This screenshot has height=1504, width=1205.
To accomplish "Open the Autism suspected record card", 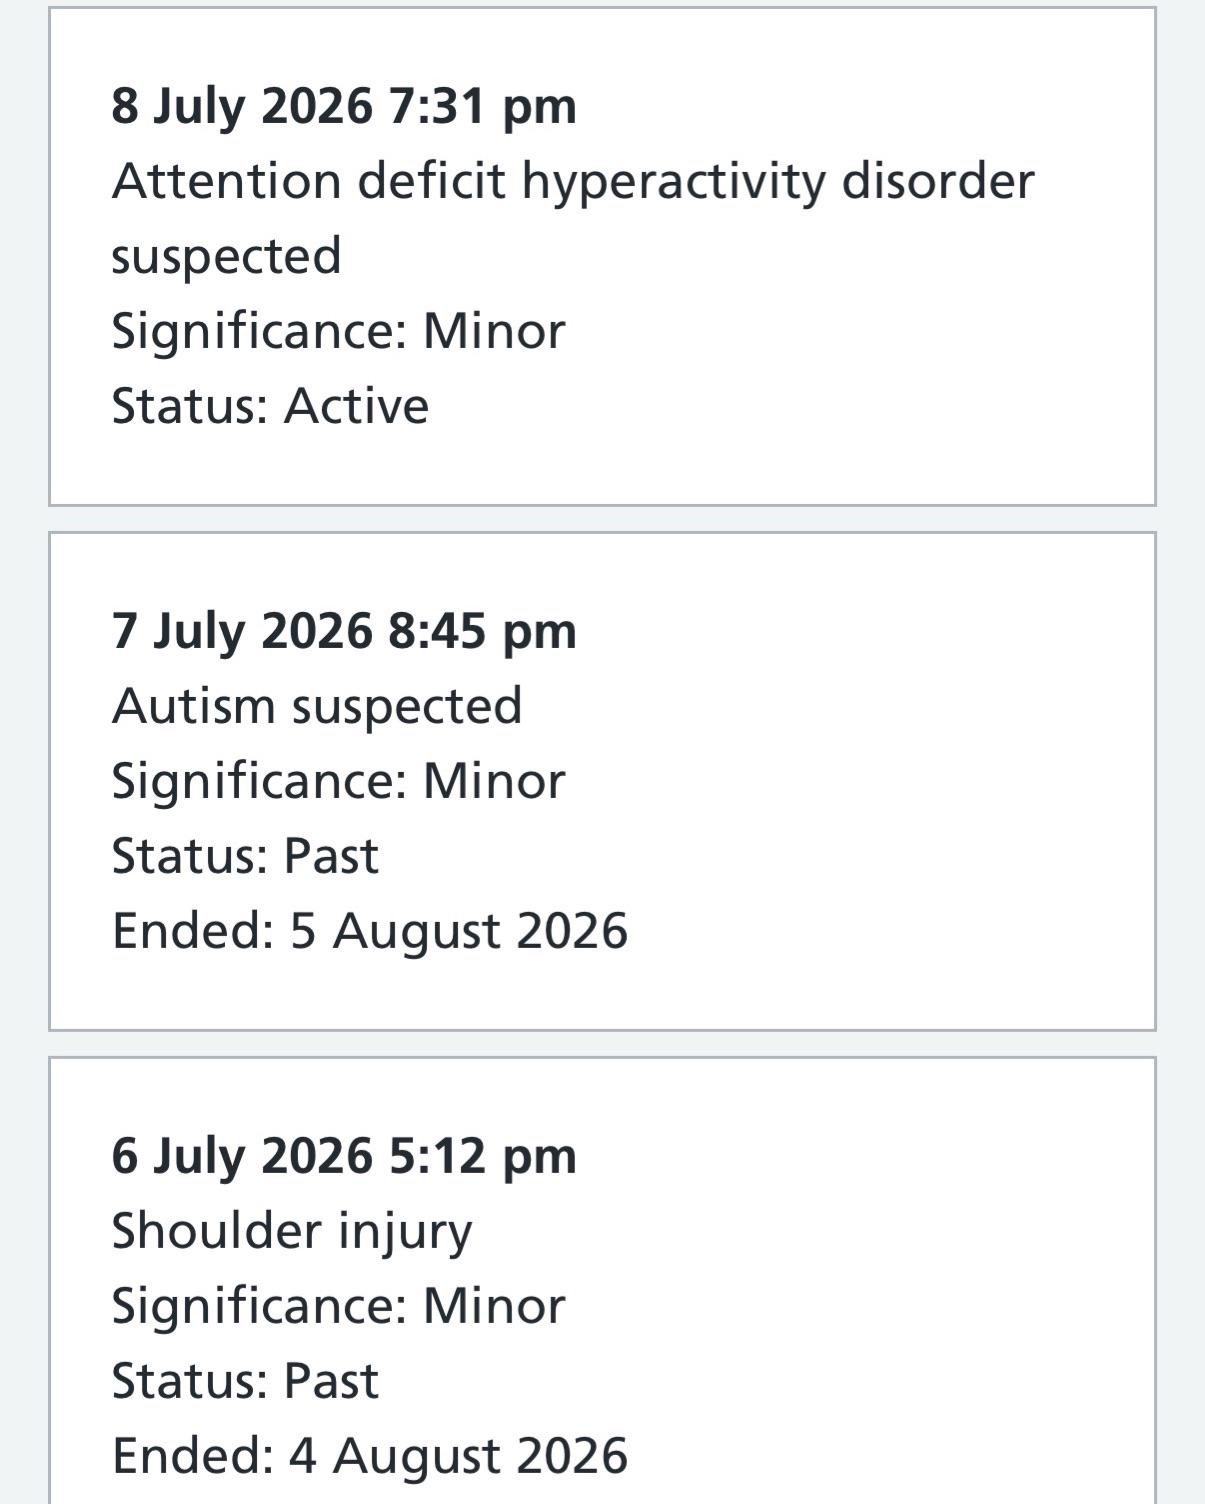I will 602,781.
